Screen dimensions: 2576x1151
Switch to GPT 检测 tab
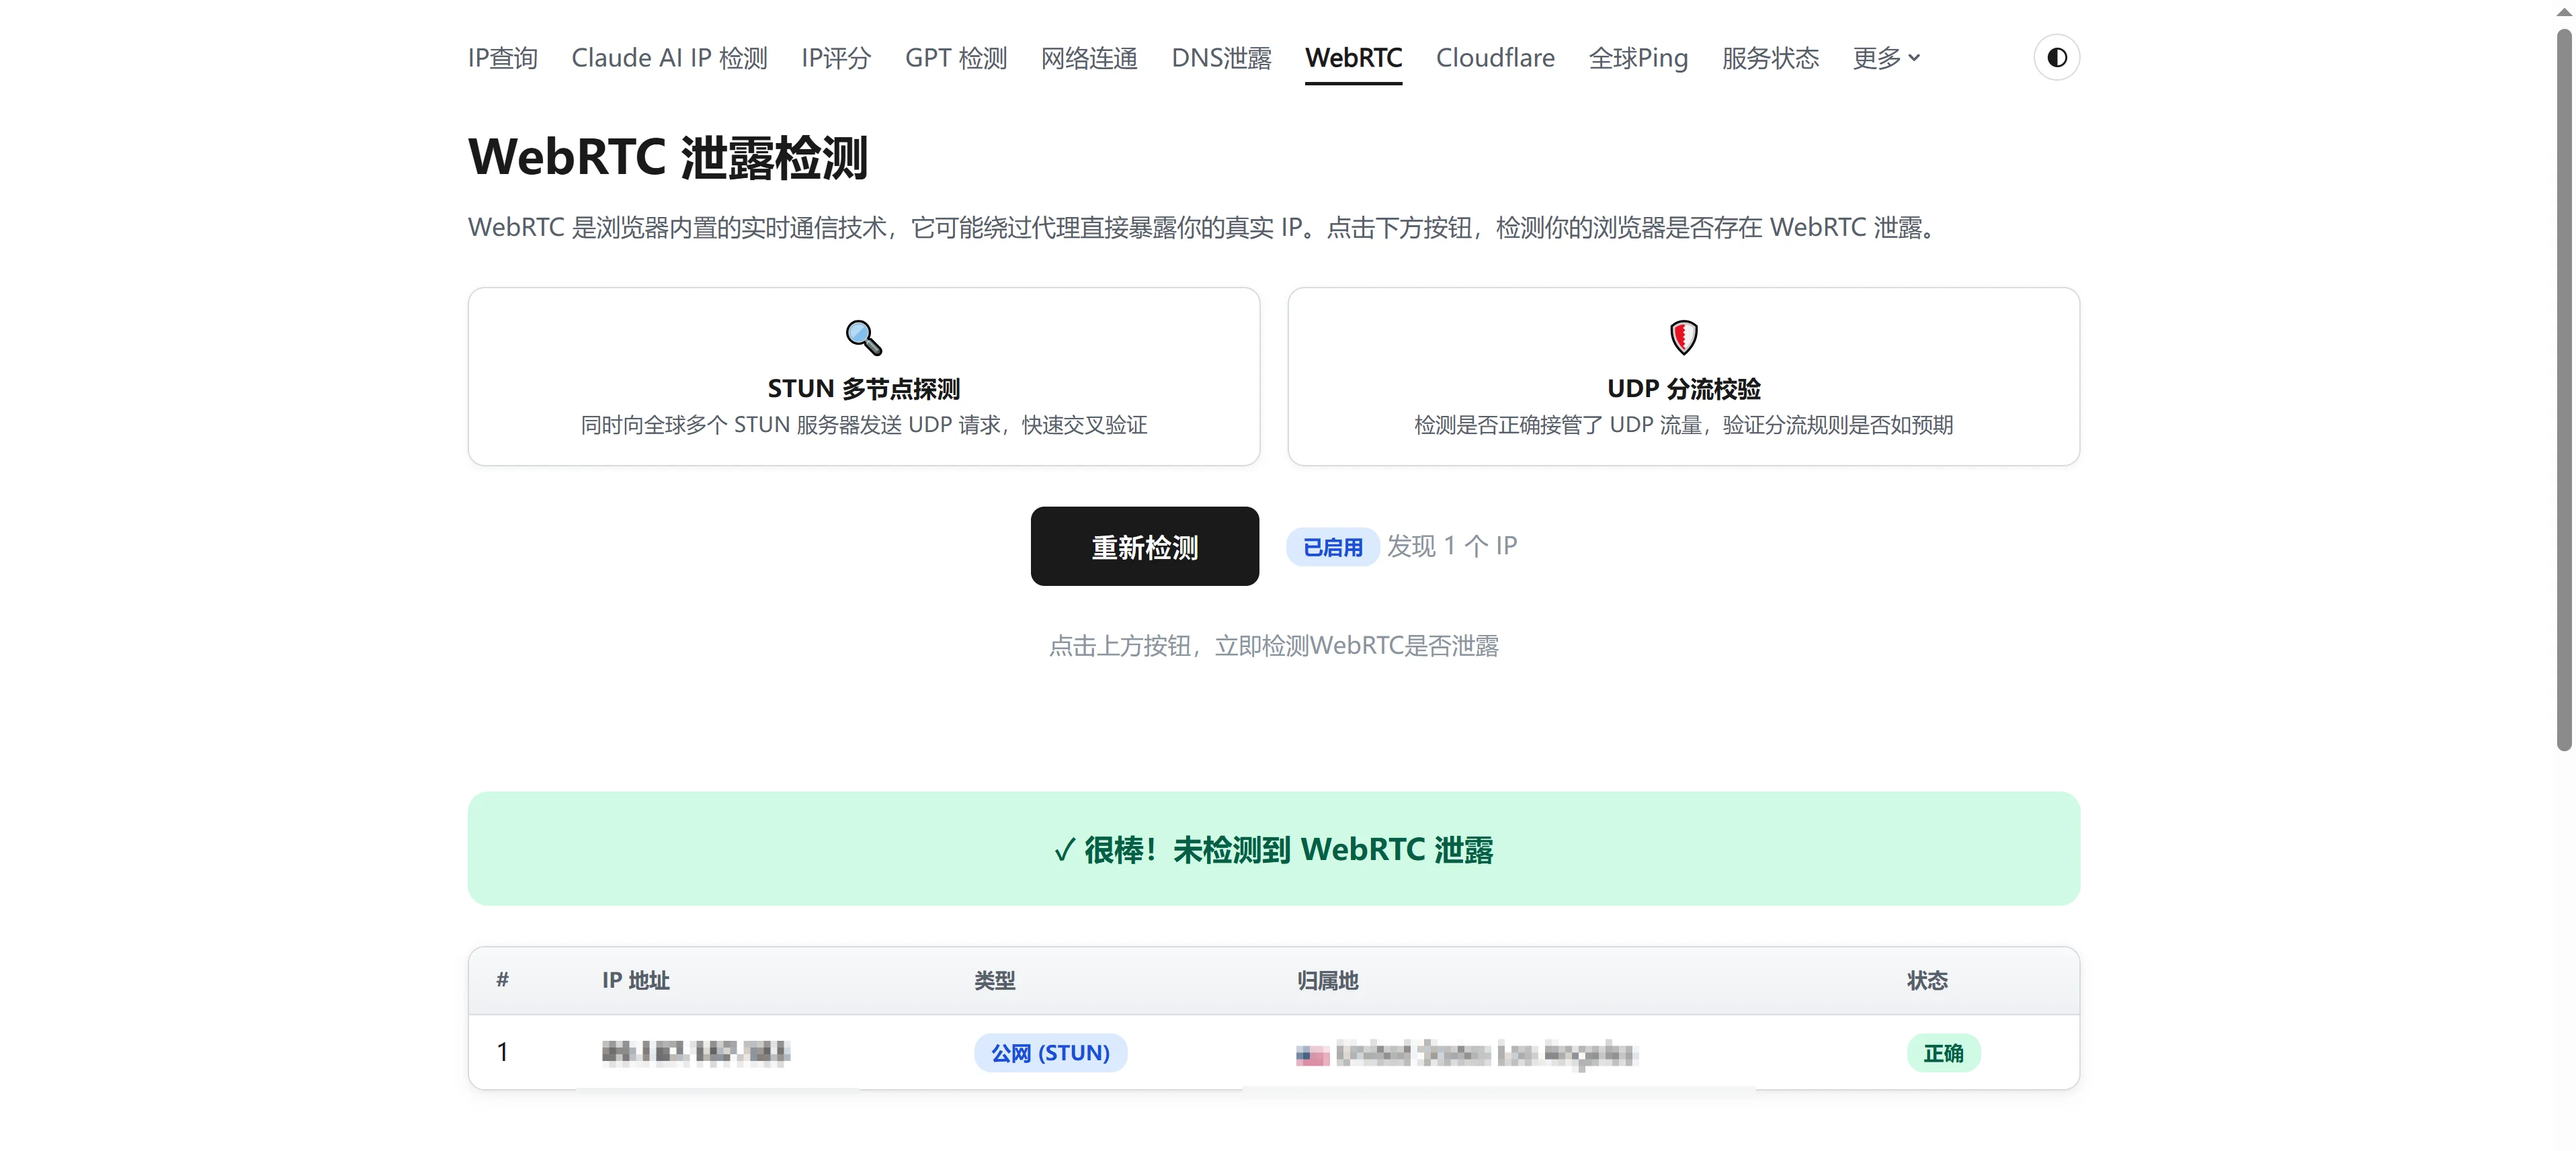(956, 58)
